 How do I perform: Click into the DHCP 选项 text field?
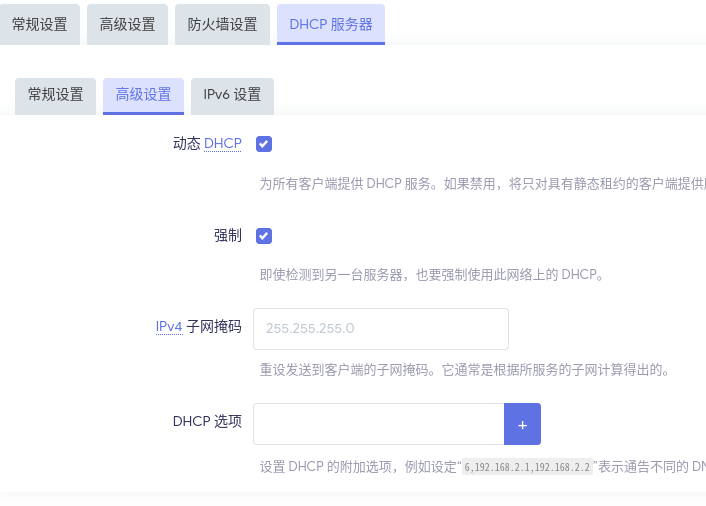pyautogui.click(x=378, y=424)
